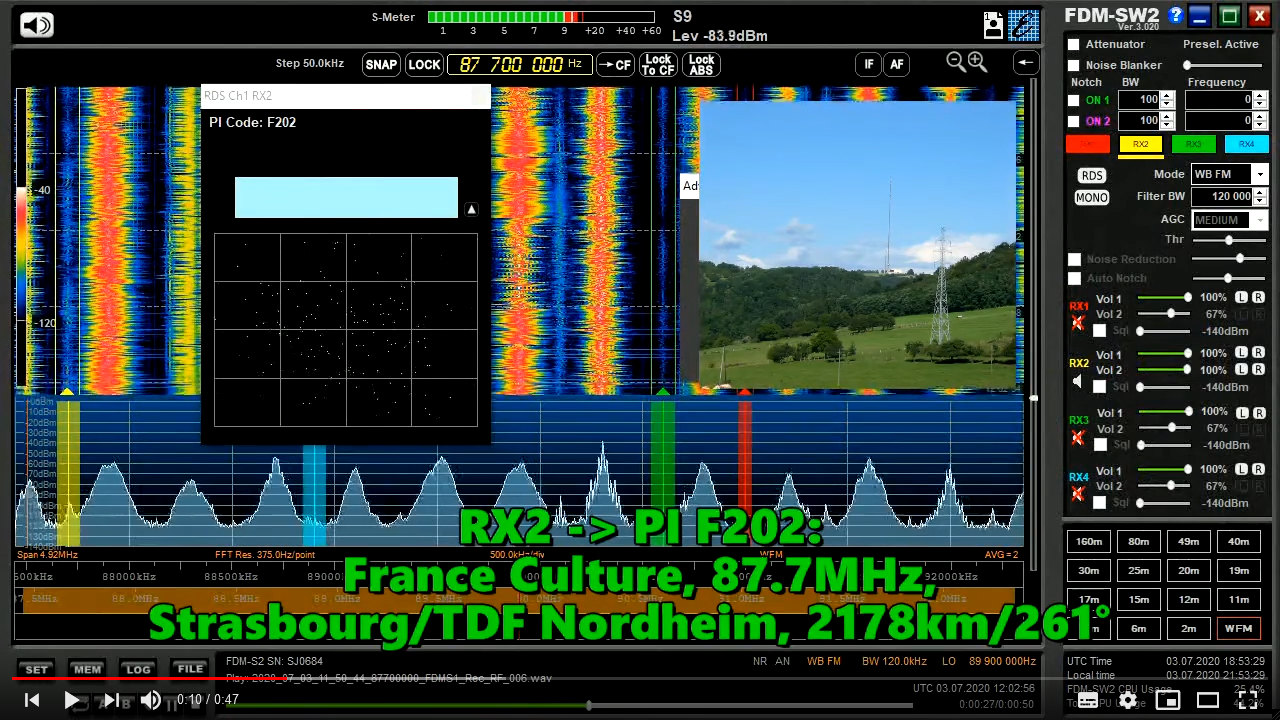Select the 20m band button
1280x720 pixels.
[x=1188, y=571]
